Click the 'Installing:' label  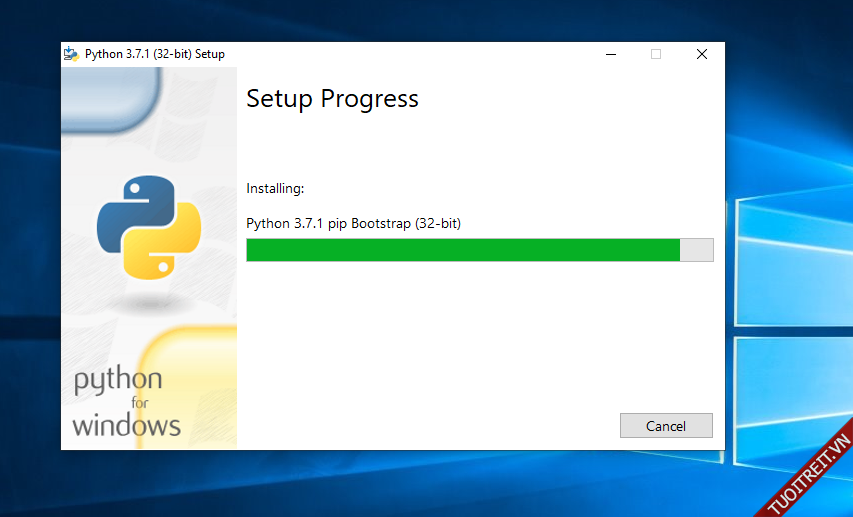(x=275, y=188)
